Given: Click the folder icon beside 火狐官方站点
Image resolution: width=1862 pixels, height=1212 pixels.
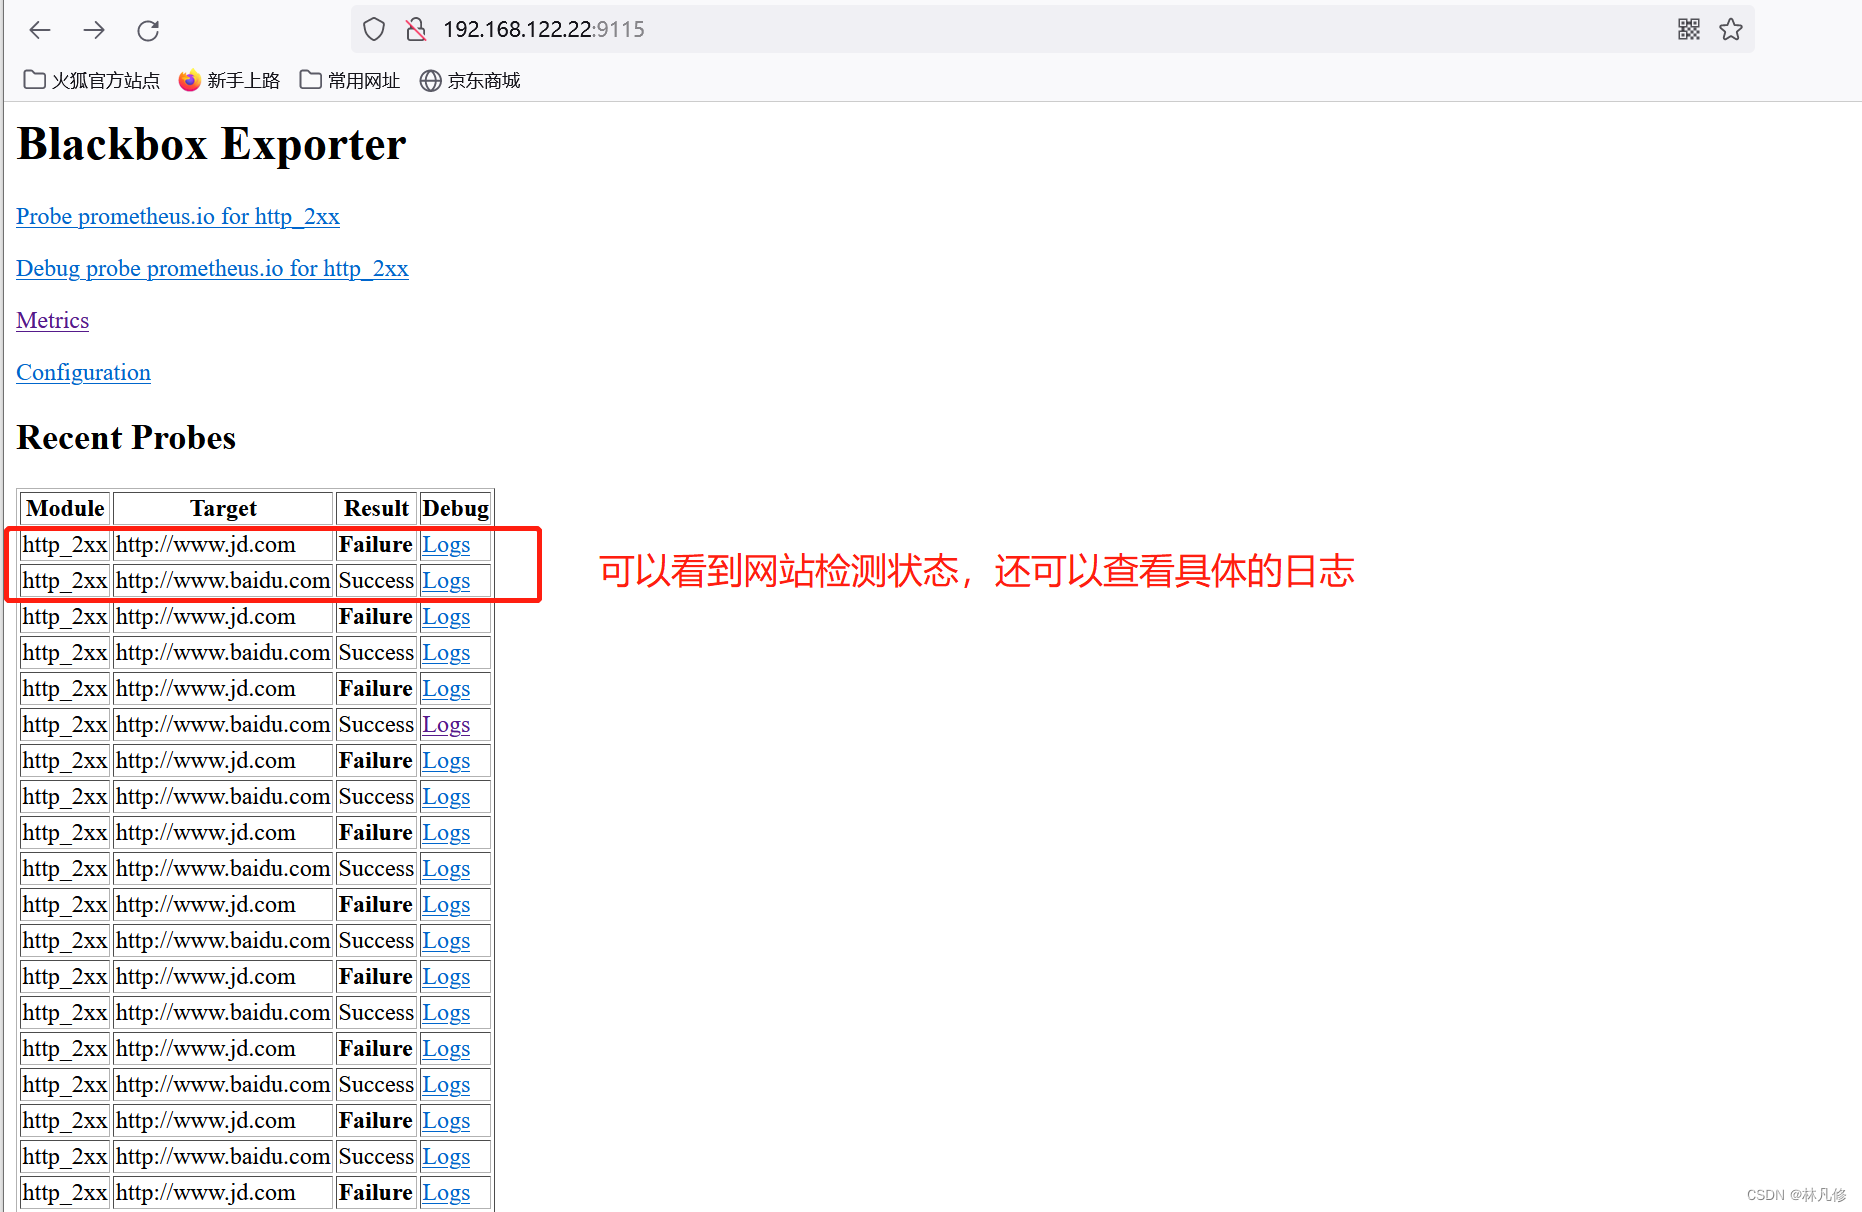Looking at the screenshot, I should [x=34, y=80].
